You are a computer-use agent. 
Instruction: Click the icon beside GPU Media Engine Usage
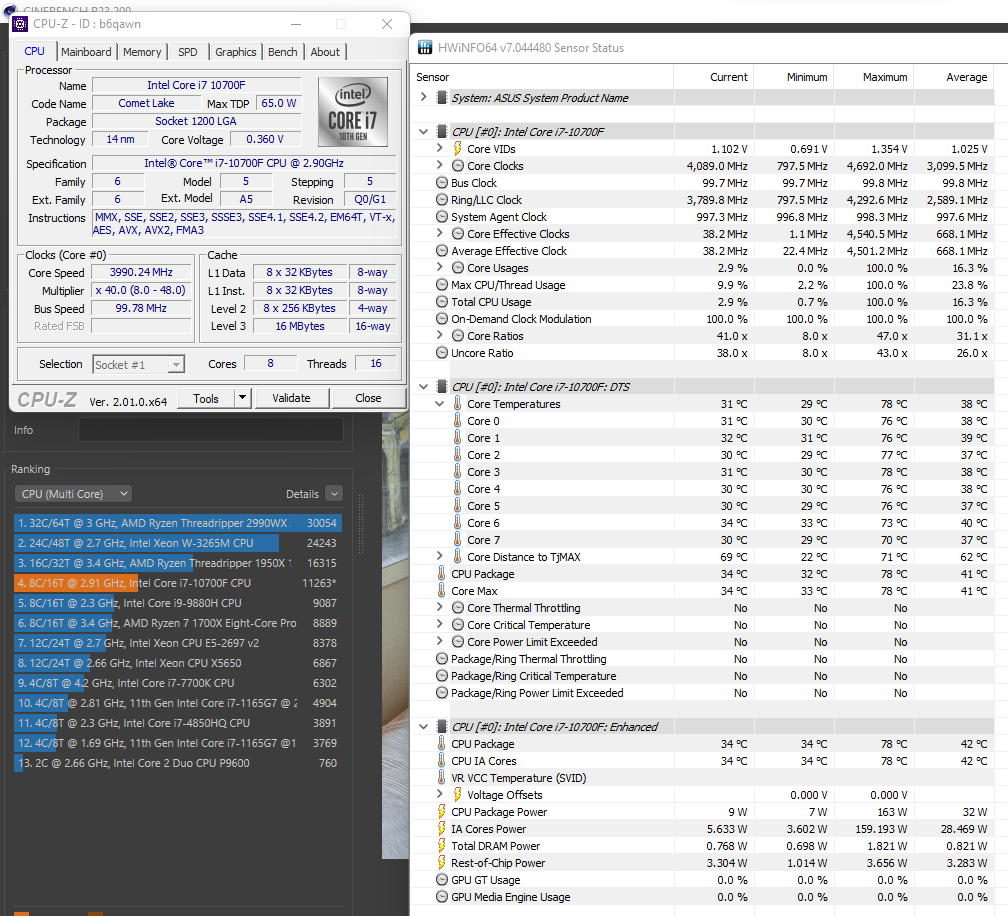pos(442,897)
